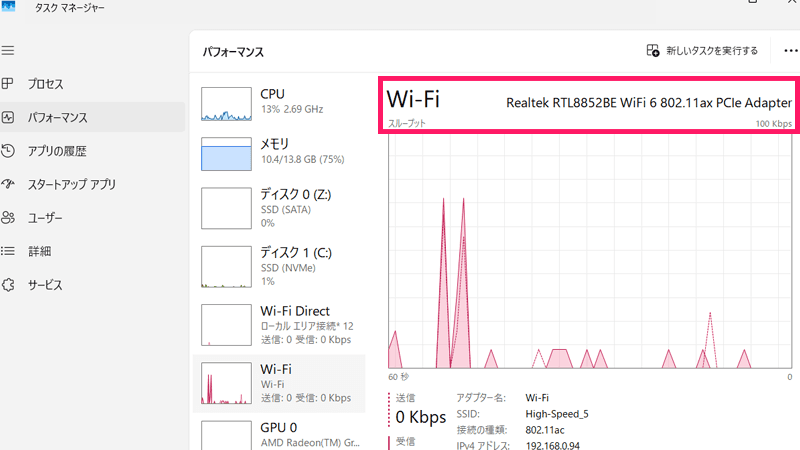The image size is (800, 450).
Task: Select the GPU 0 AMD Radeon entry
Action: tap(278, 435)
